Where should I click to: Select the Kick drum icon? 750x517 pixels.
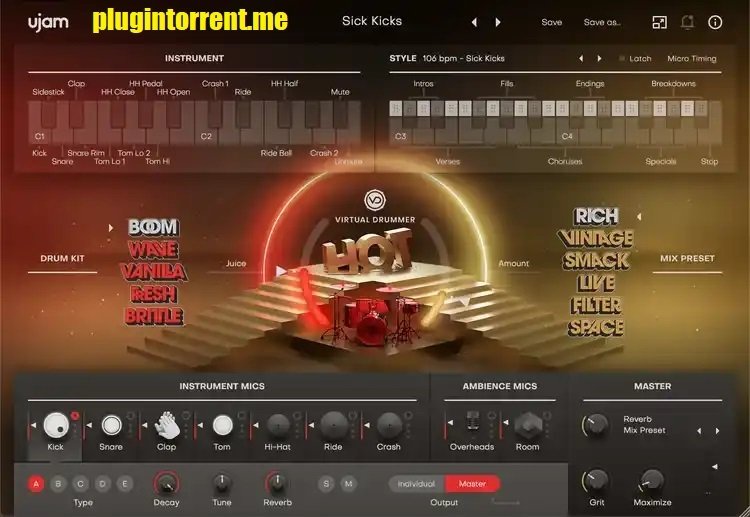click(56, 425)
